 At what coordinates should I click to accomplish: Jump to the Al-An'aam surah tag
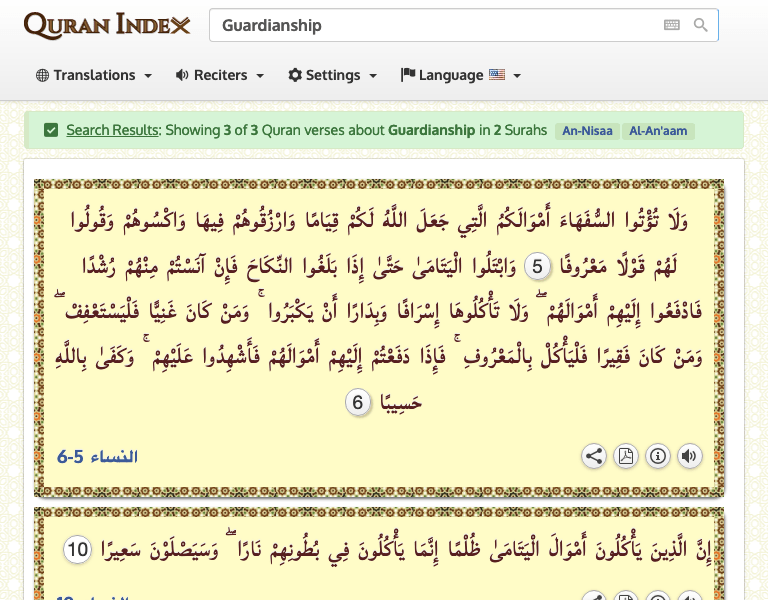658,131
